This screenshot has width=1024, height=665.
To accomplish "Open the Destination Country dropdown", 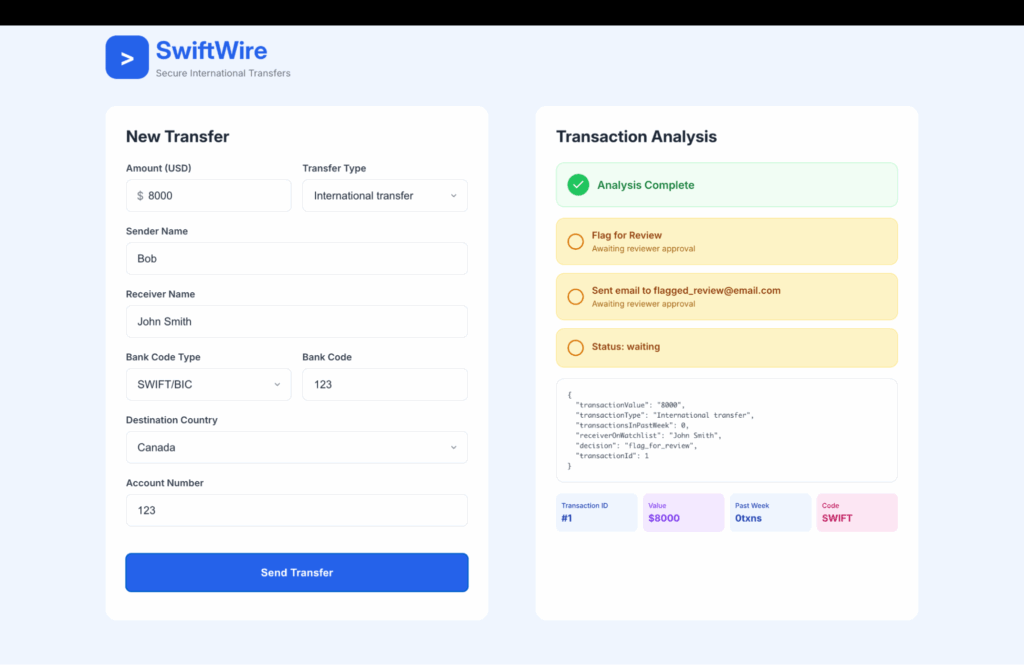I will (x=296, y=447).
